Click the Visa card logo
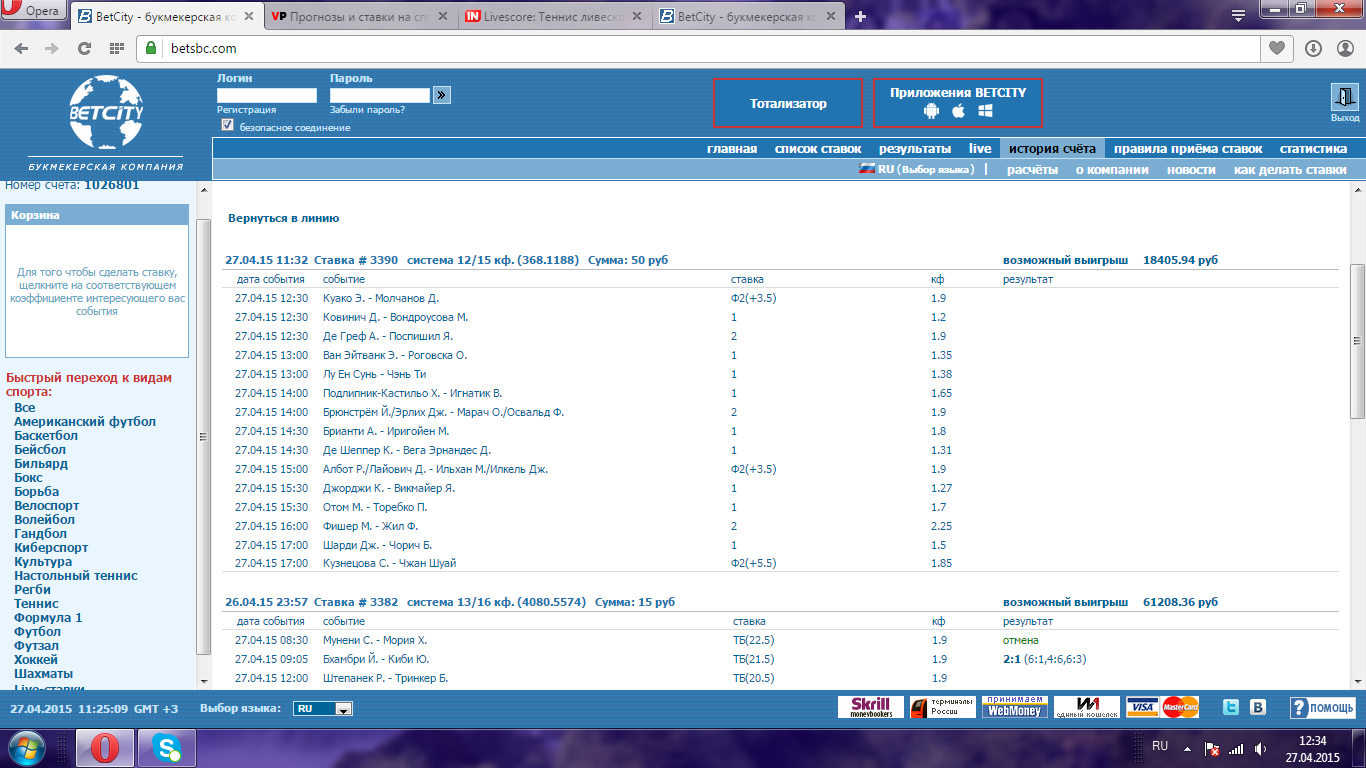The width and height of the screenshot is (1366, 768). coord(1144,707)
